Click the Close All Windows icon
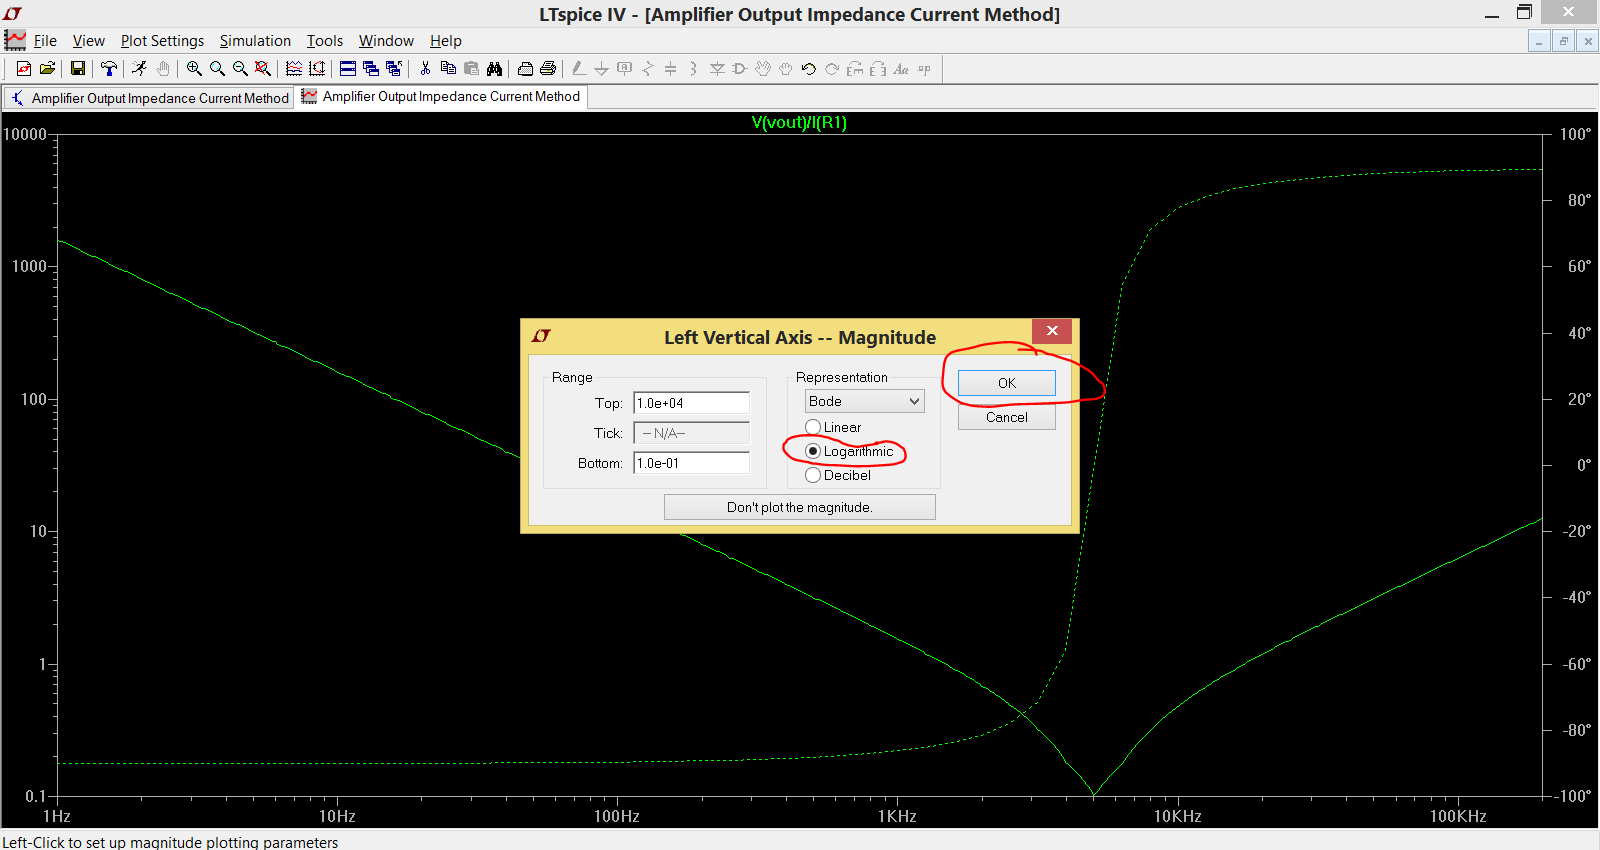The height and width of the screenshot is (850, 1600). coord(394,69)
